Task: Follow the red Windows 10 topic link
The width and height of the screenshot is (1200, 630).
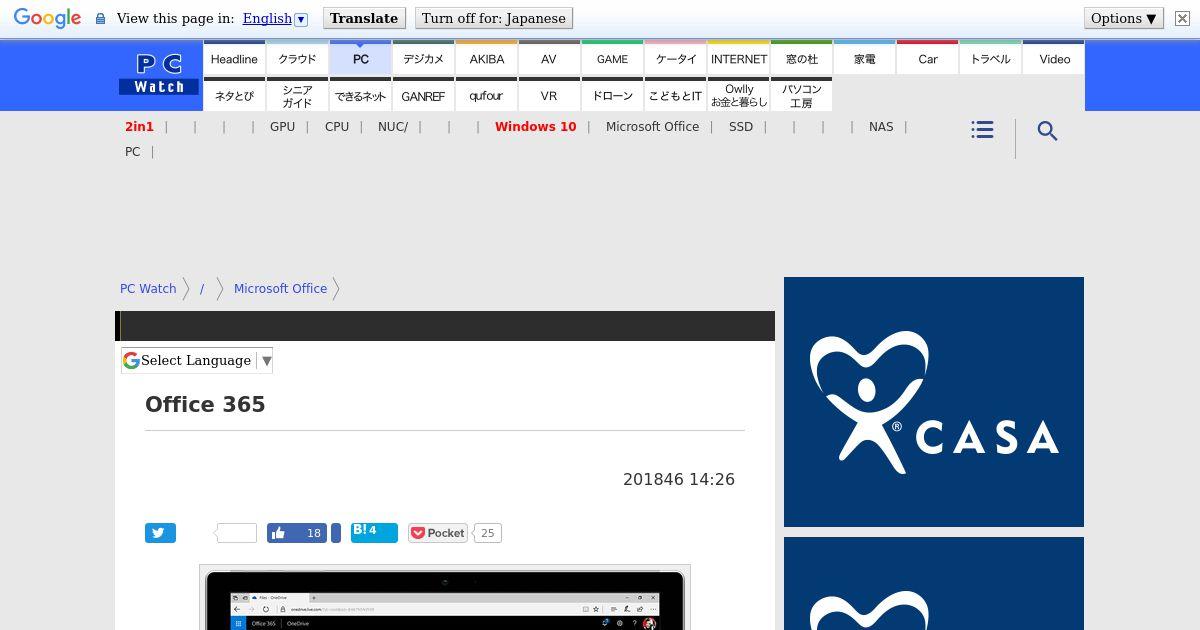Action: tap(535, 127)
